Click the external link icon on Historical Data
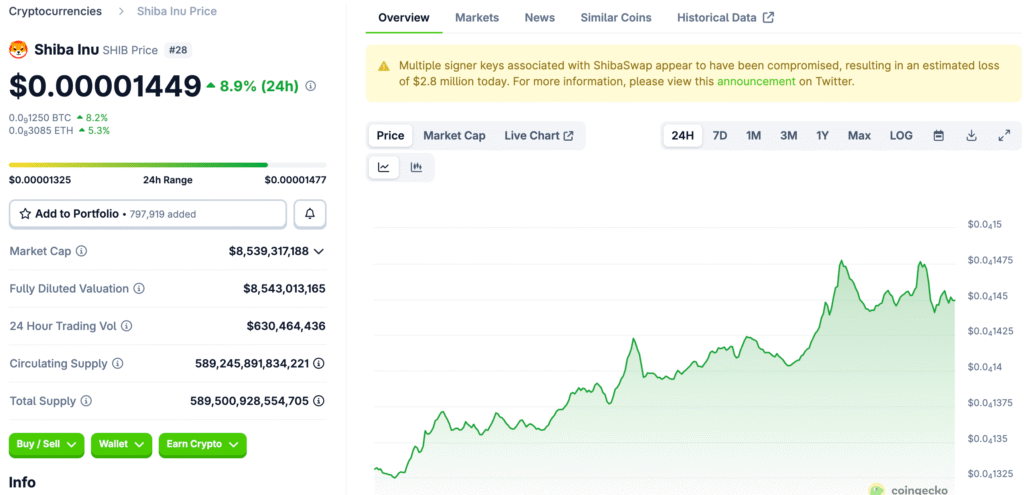The height and width of the screenshot is (495, 1024). (x=769, y=18)
